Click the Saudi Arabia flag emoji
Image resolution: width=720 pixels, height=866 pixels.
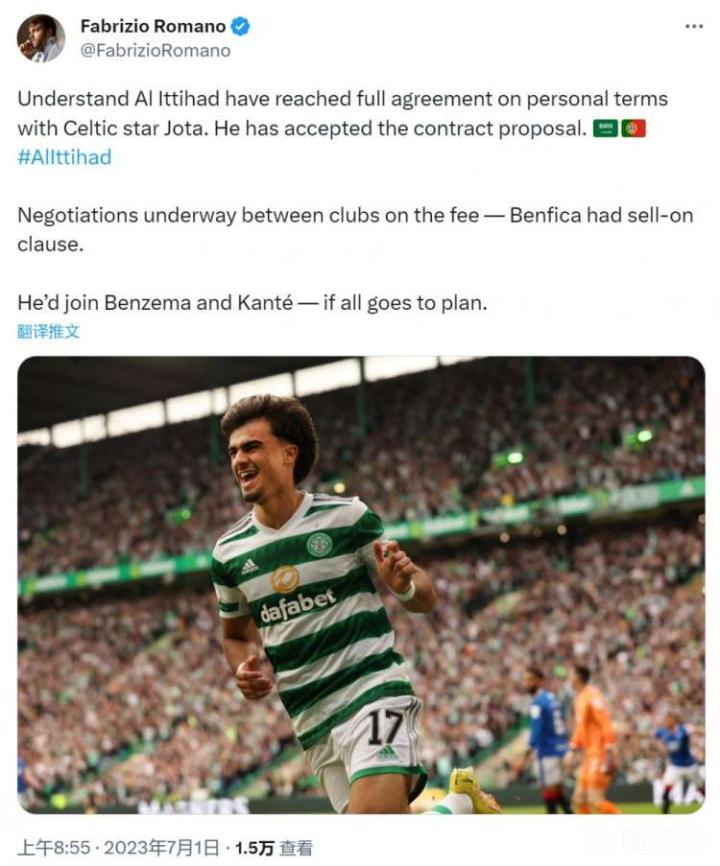pyautogui.click(x=606, y=129)
